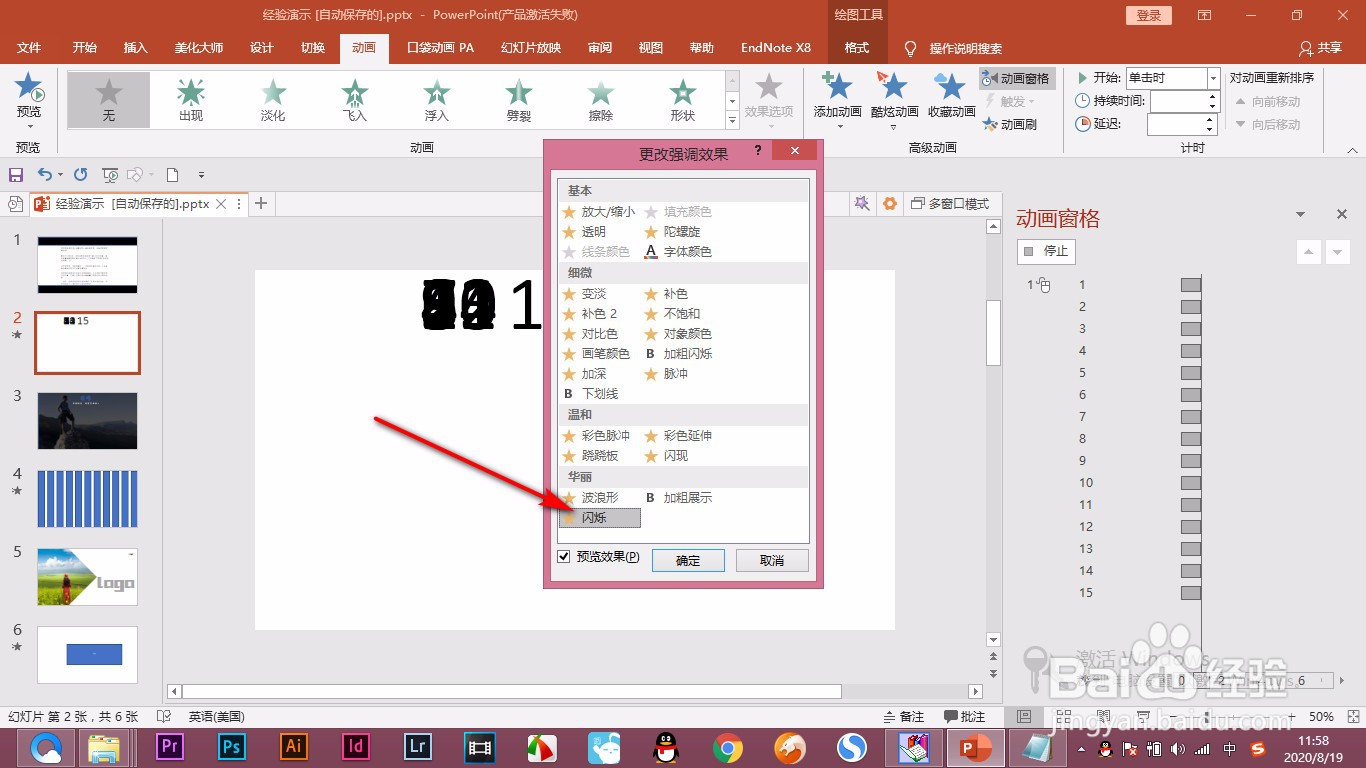Select the 脉冲 emphasis effect star icon

[650, 373]
